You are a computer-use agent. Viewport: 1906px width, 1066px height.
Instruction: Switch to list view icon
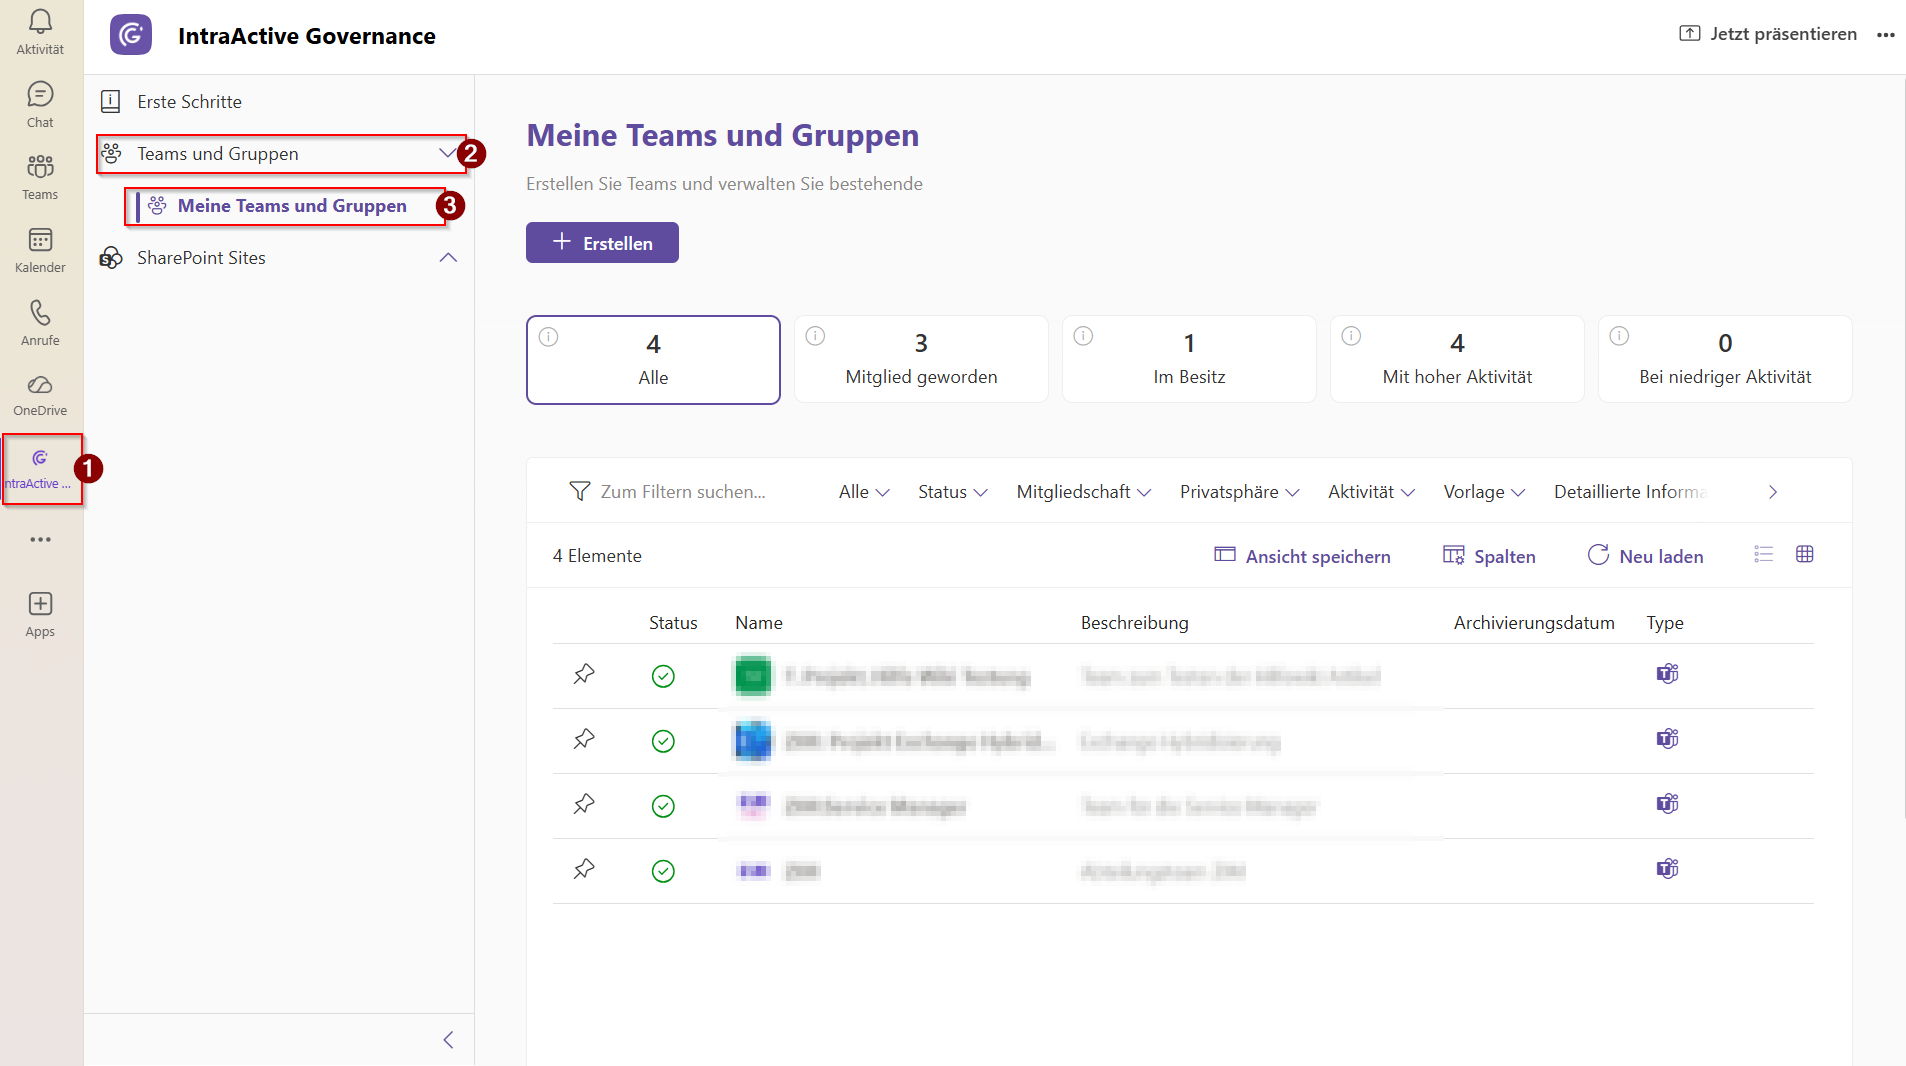click(1763, 554)
